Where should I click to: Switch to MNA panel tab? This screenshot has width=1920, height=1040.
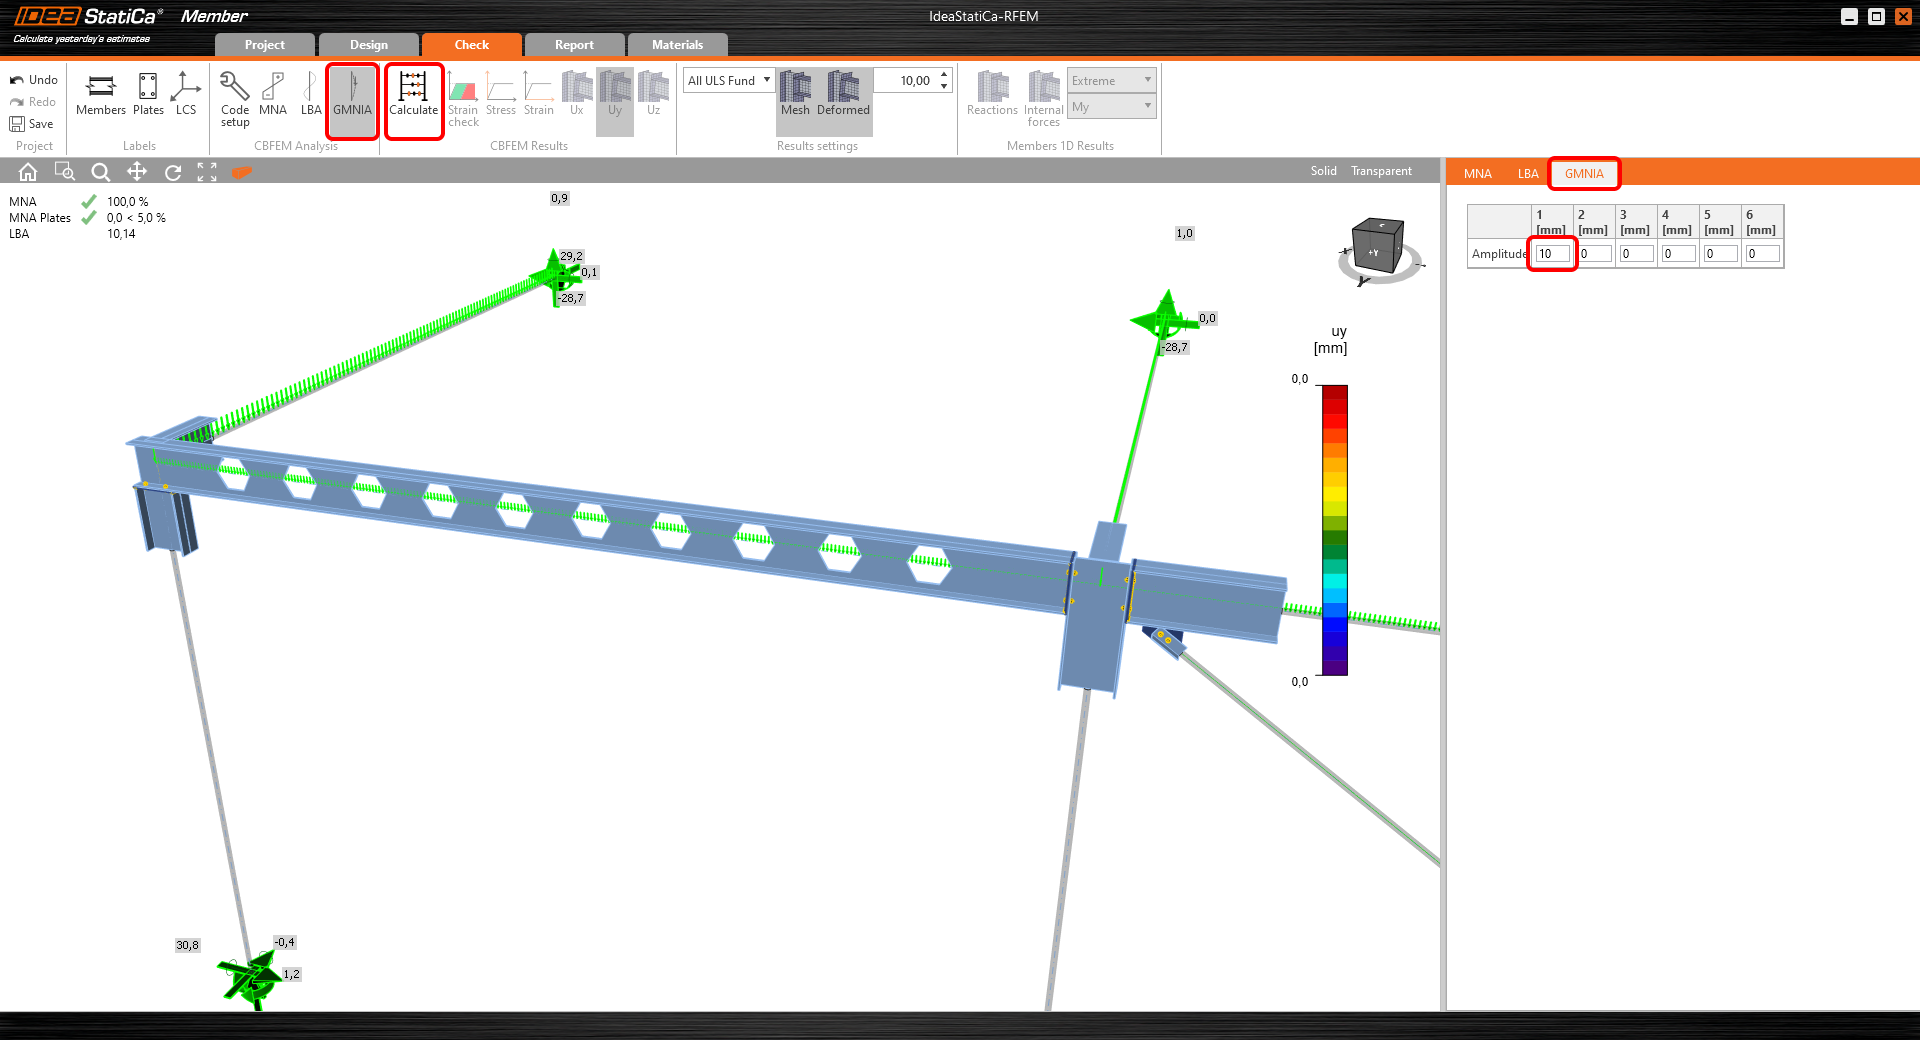coord(1478,174)
